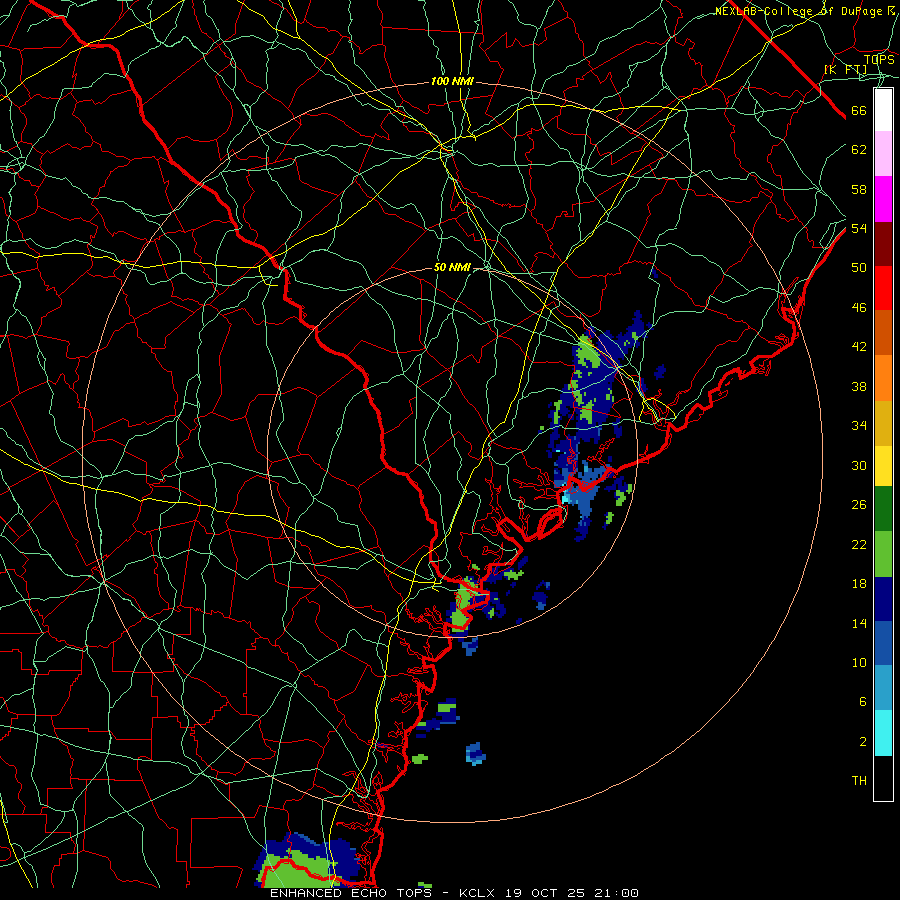Click the navy blue legend swatch
The image size is (900, 900).
[x=883, y=599]
